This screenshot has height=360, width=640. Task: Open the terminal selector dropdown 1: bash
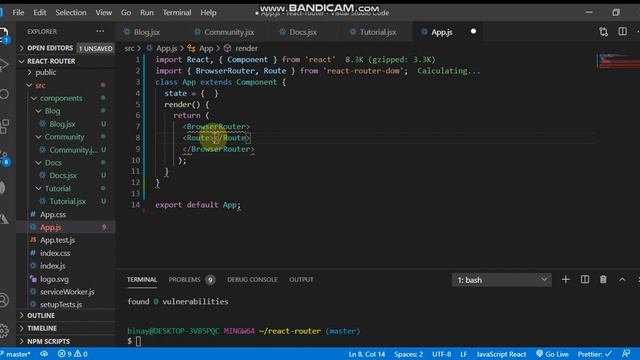502,280
